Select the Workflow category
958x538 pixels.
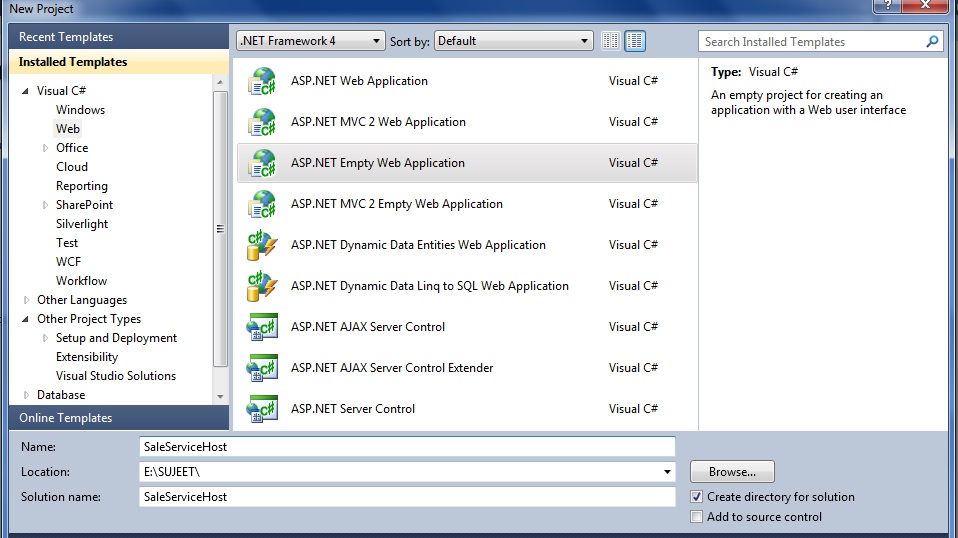pyautogui.click(x=81, y=281)
